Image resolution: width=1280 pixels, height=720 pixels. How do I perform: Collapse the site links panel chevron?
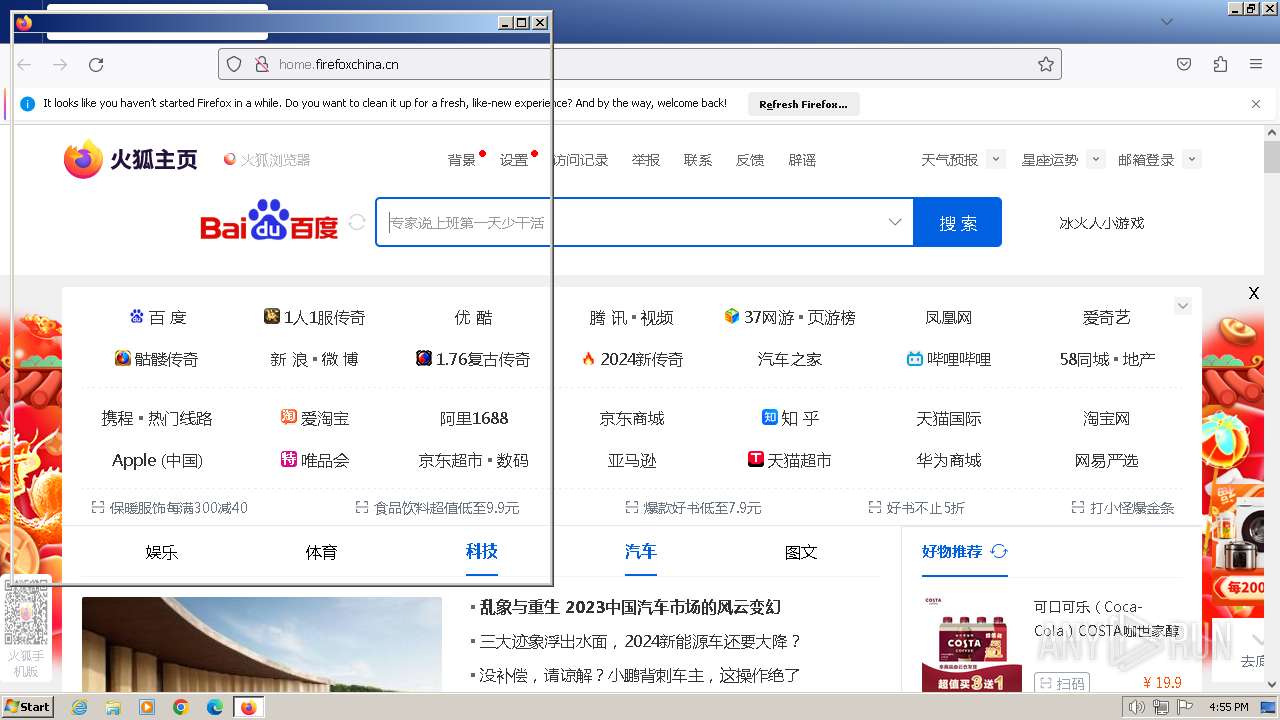click(1183, 306)
